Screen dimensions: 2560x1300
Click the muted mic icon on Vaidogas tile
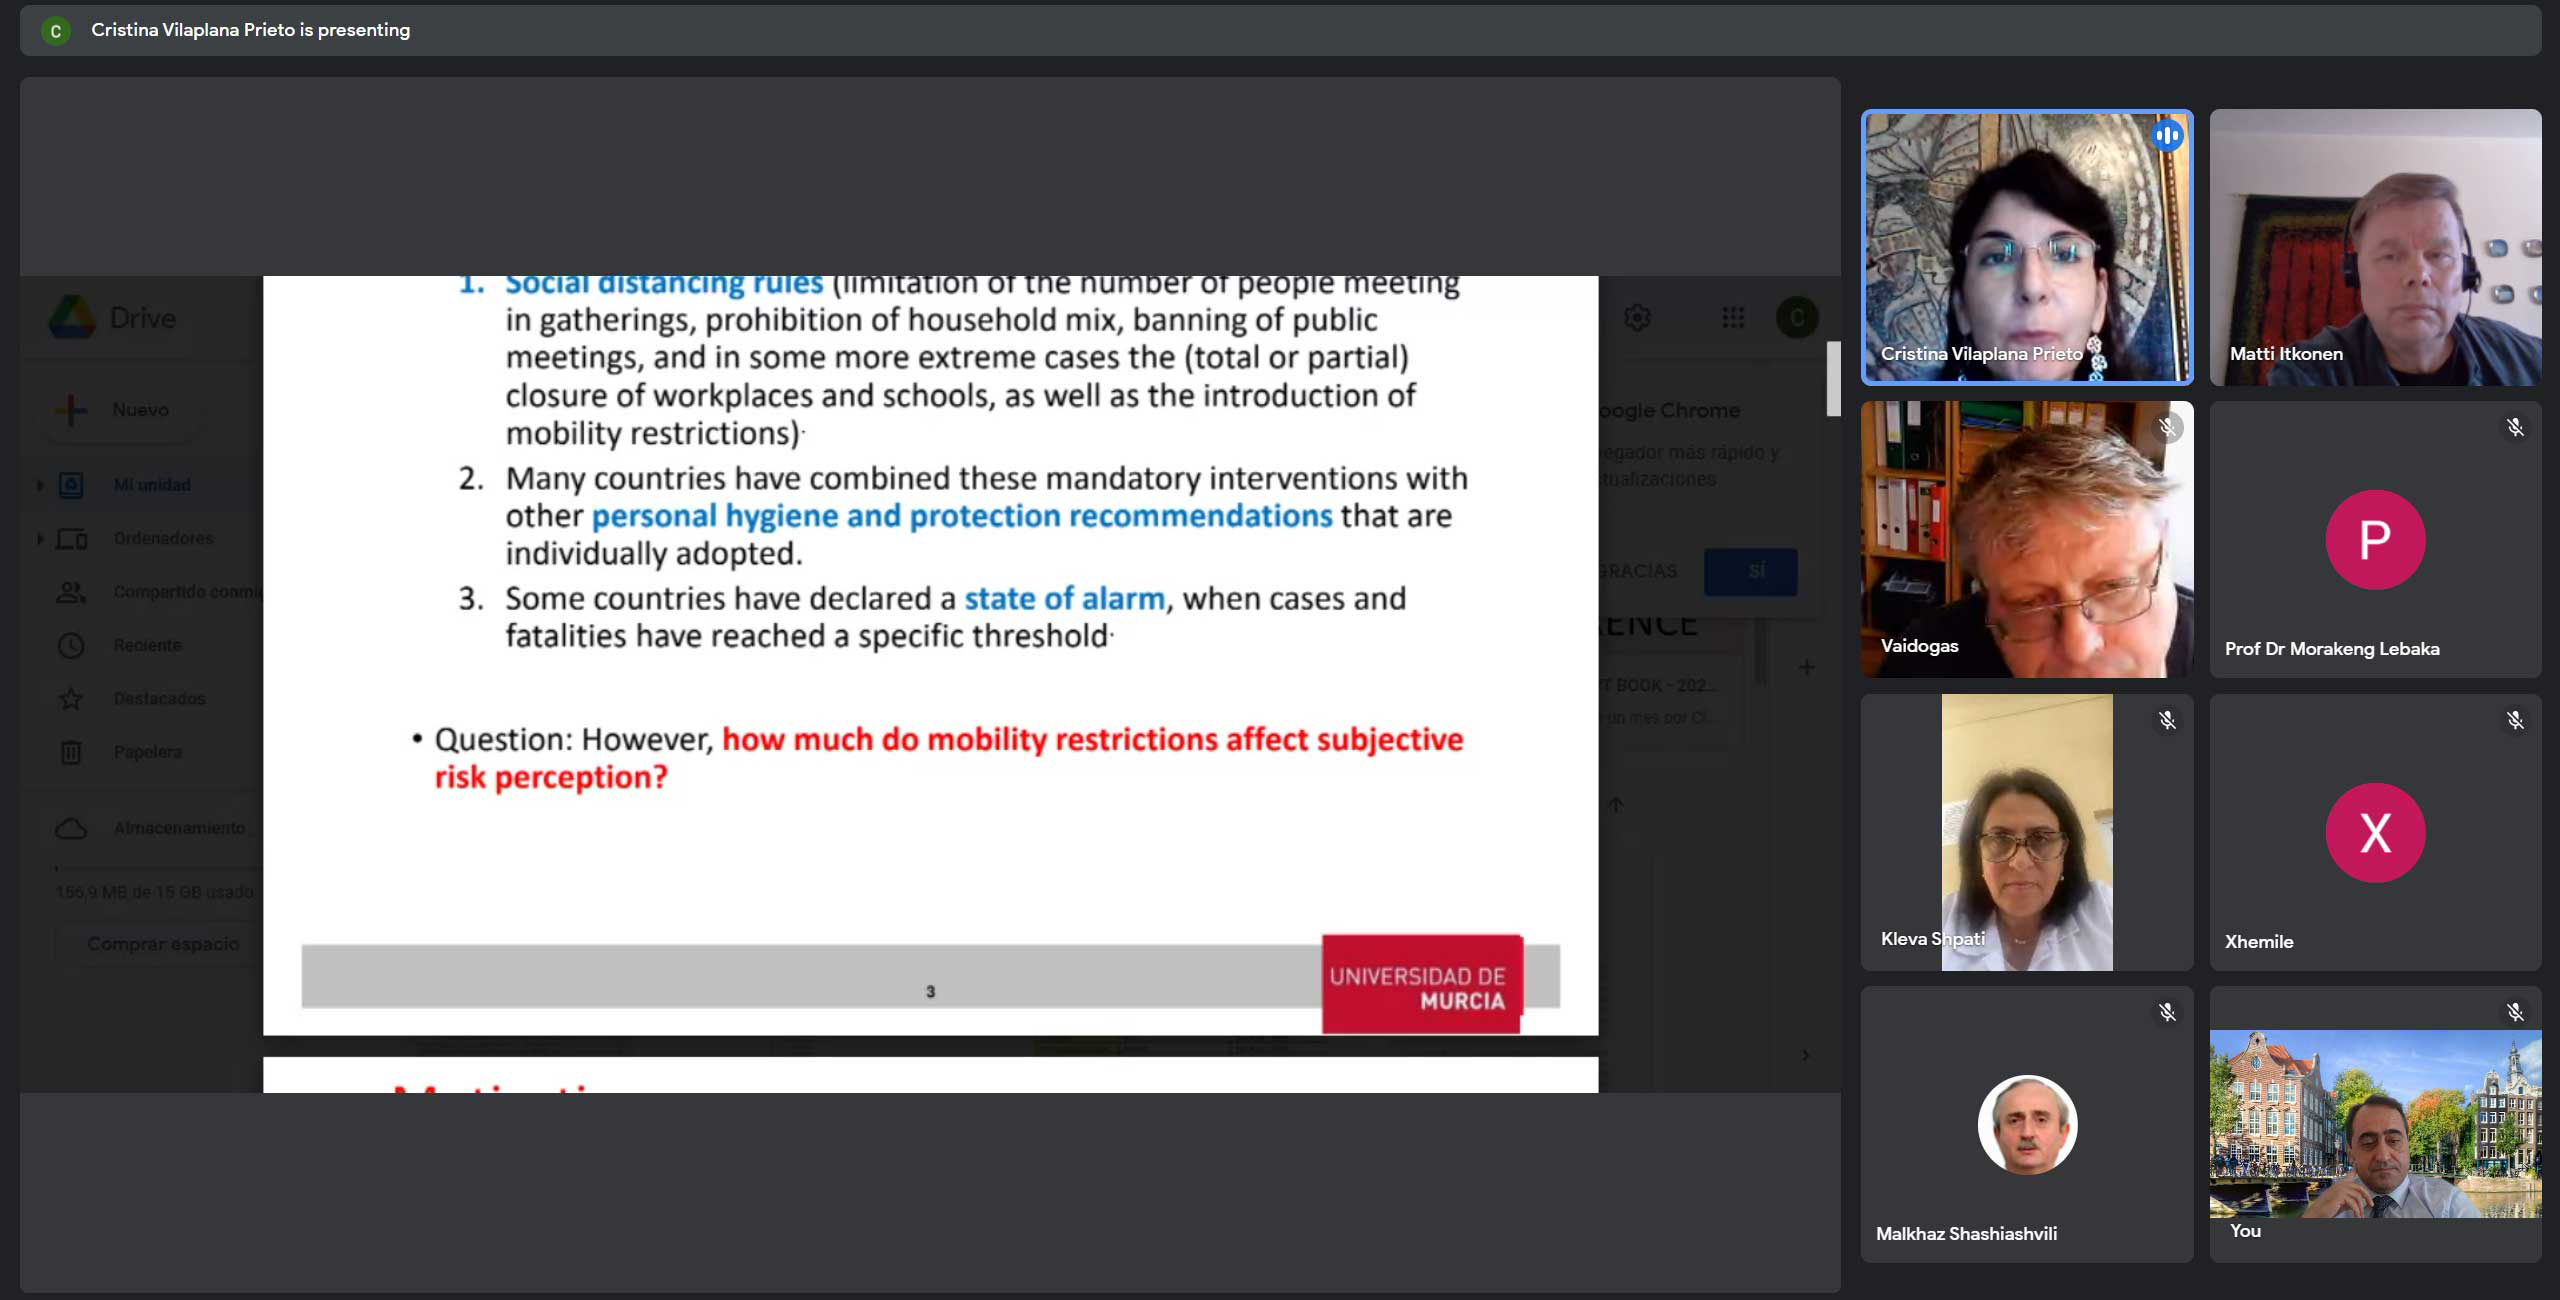[x=2167, y=428]
